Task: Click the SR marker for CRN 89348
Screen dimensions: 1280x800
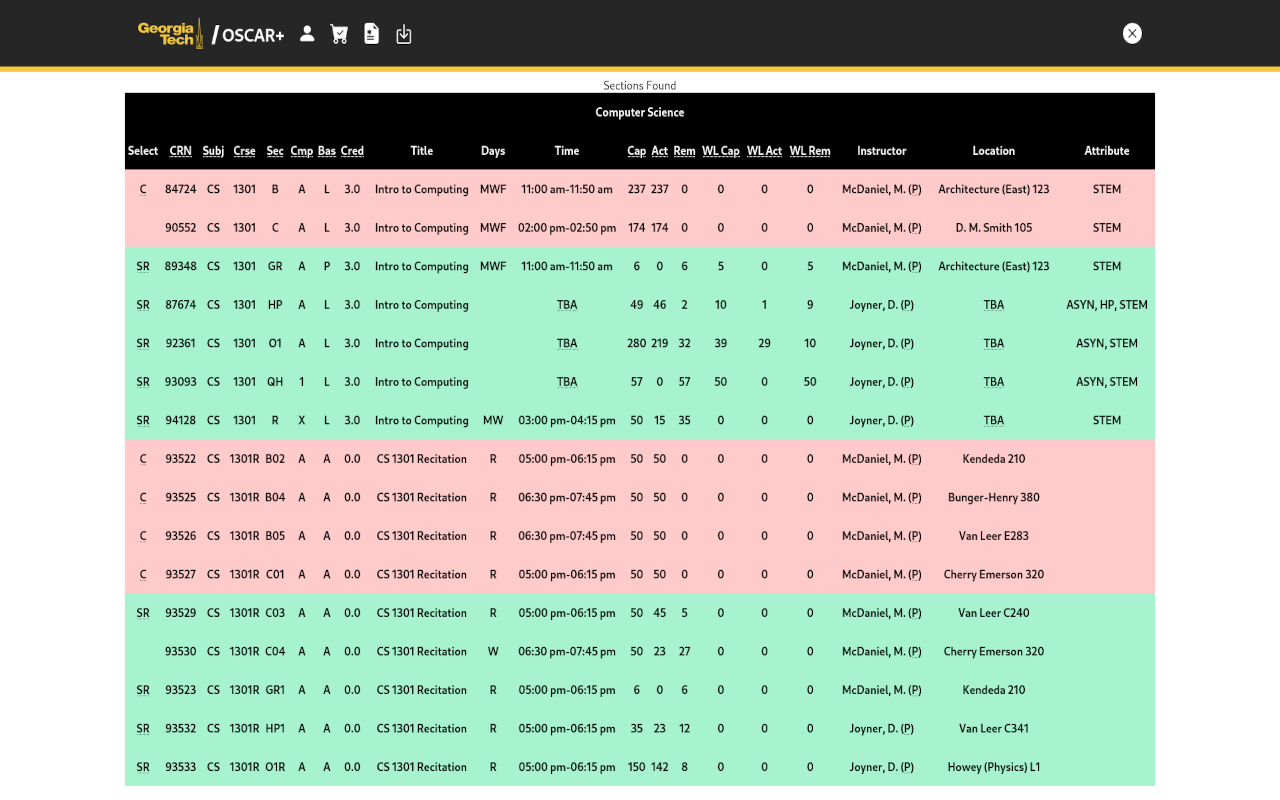Action: pos(143,266)
